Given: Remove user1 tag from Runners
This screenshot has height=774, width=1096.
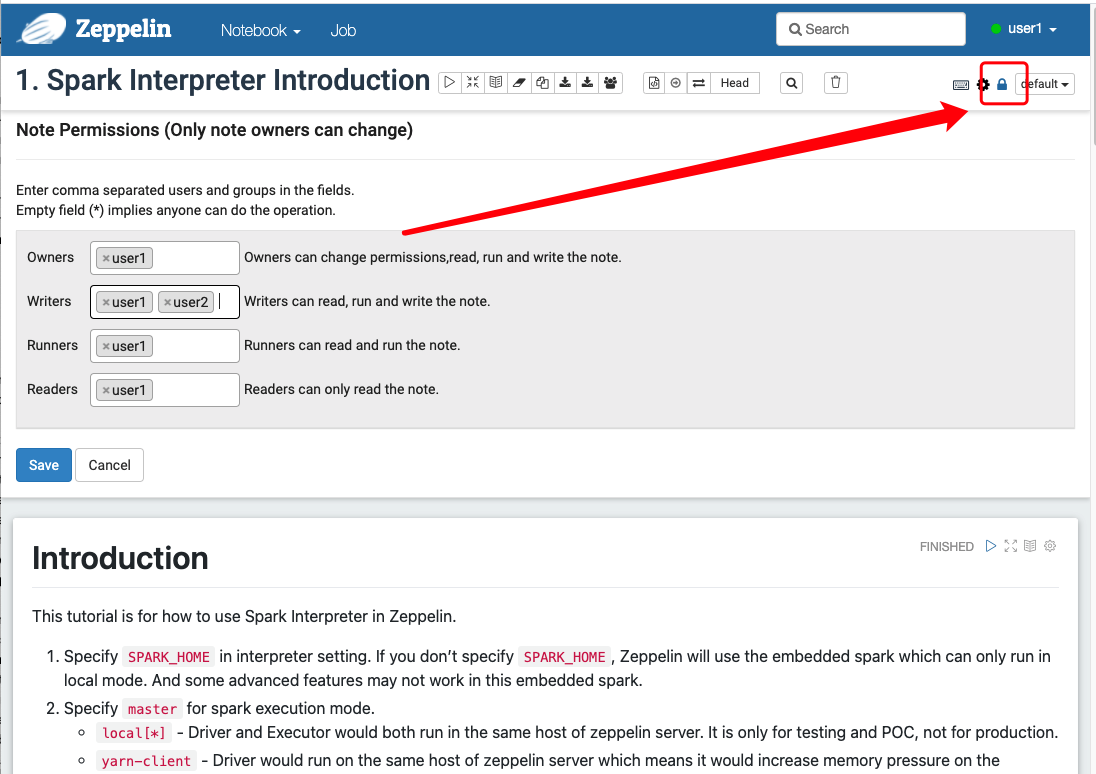Looking at the screenshot, I should point(106,347).
